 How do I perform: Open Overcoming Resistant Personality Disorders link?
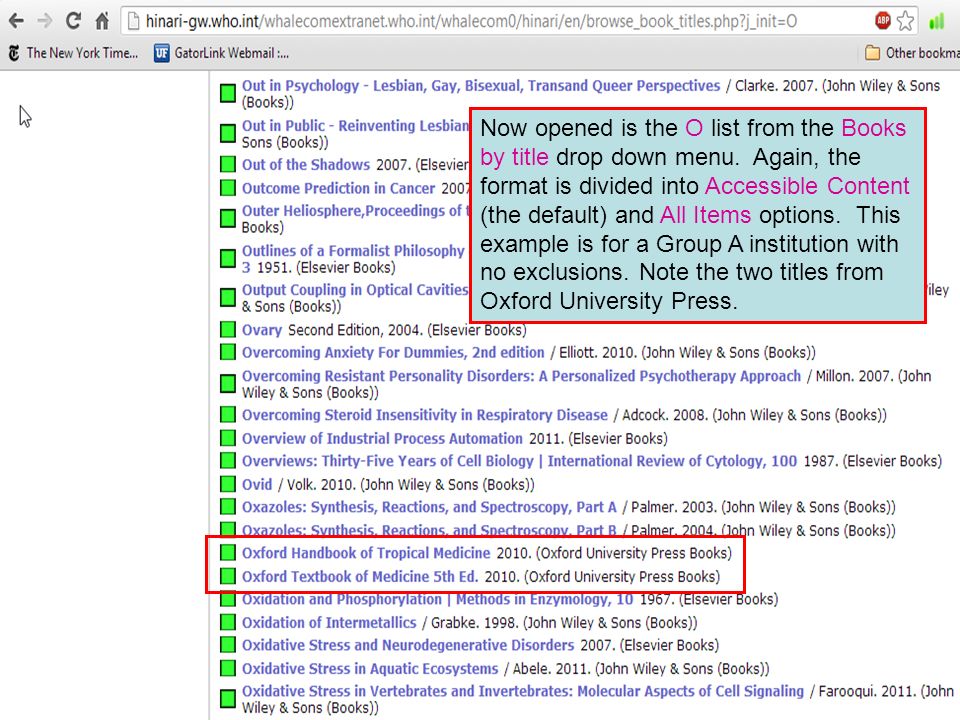point(521,376)
